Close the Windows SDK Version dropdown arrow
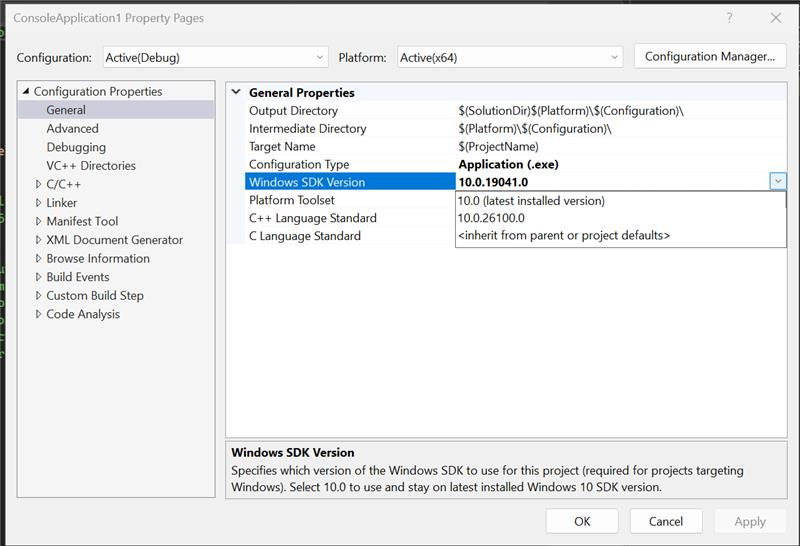The image size is (800, 546). [778, 182]
